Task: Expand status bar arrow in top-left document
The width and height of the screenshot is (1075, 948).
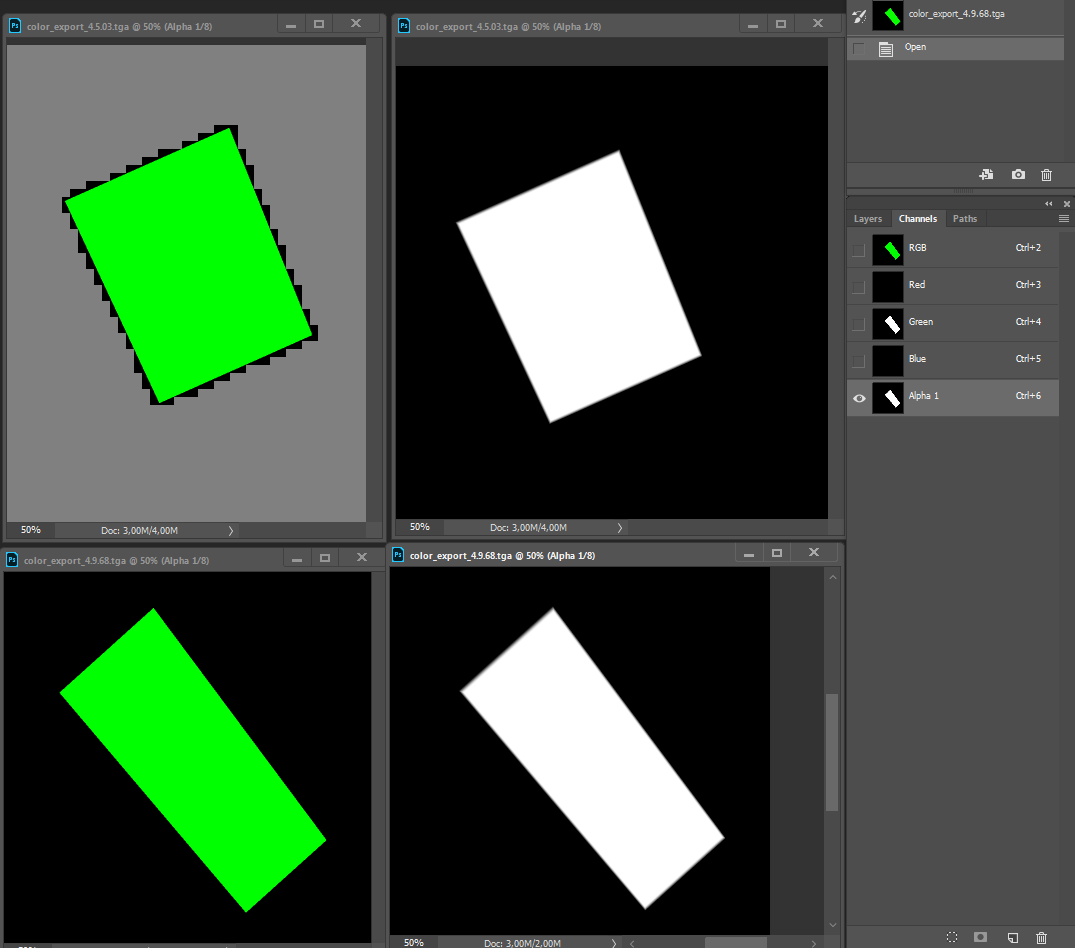Action: (231, 530)
